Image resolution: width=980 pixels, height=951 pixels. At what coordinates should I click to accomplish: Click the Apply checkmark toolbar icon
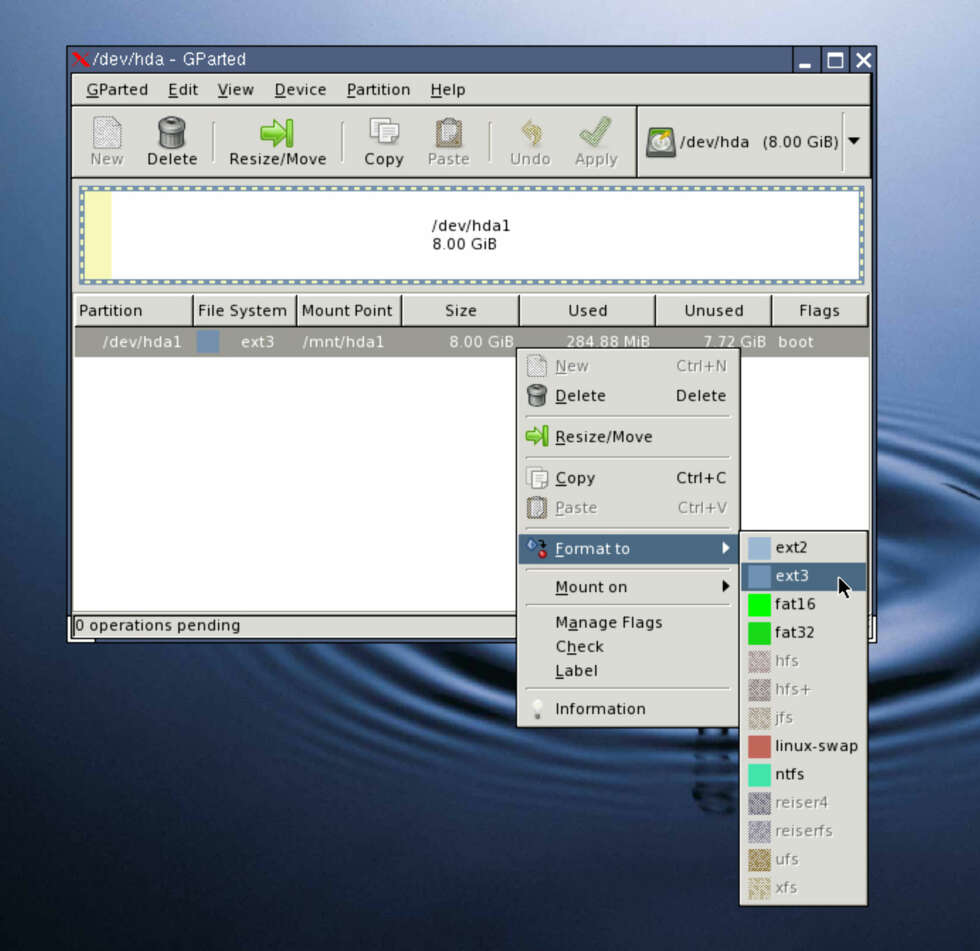[596, 132]
